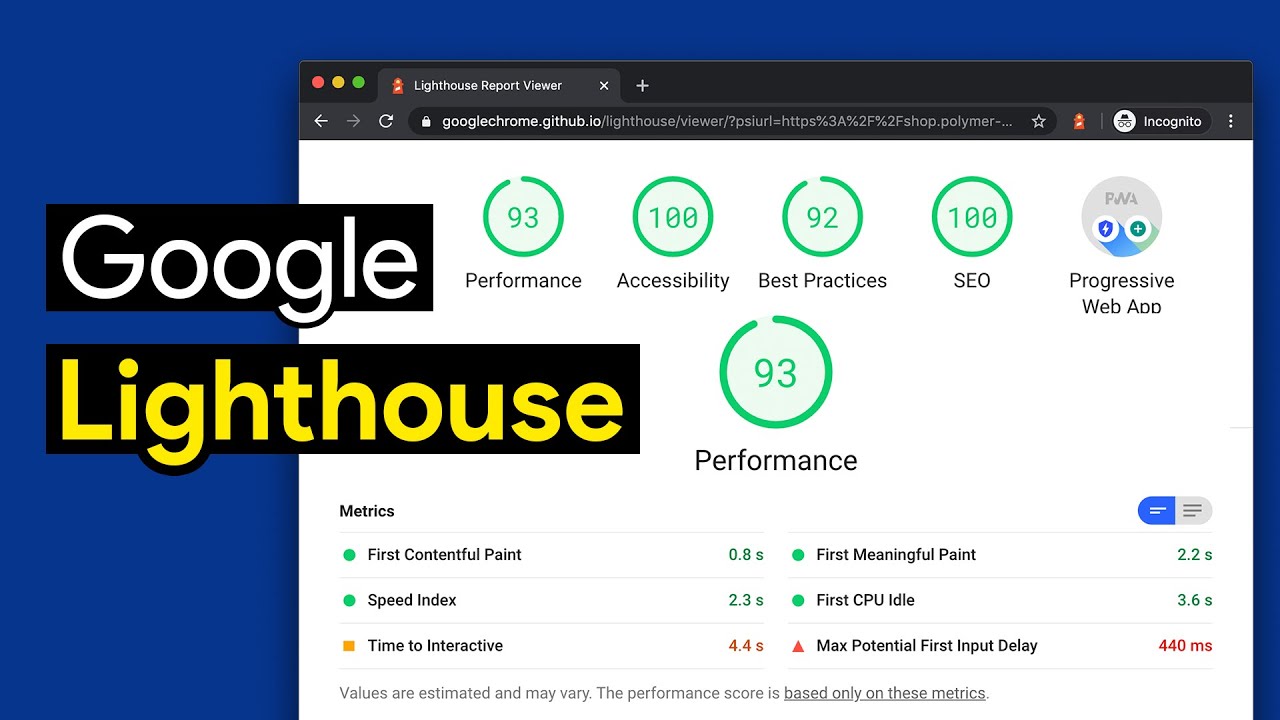This screenshot has width=1280, height=720.
Task: Click the First CPU Idle metric
Action: tap(1000, 600)
